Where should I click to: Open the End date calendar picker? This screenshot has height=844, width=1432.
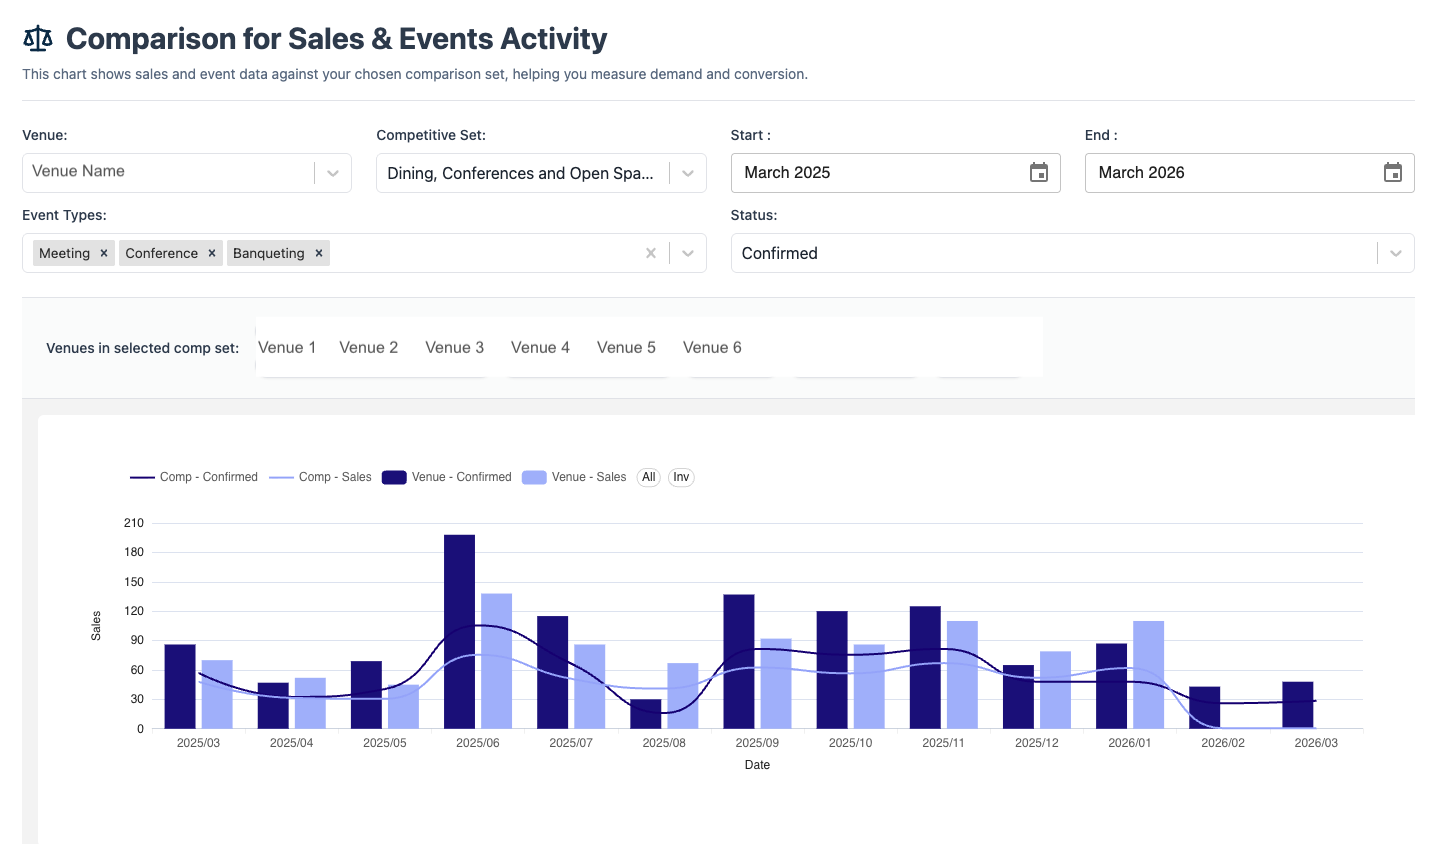1394,172
